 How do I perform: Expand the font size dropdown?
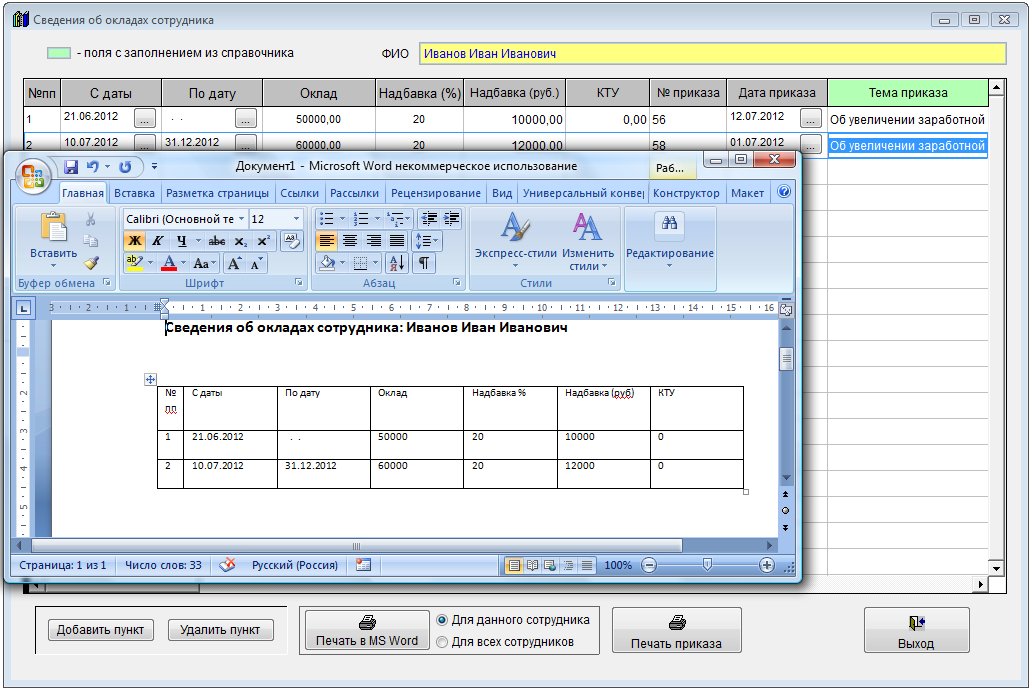tap(296, 219)
